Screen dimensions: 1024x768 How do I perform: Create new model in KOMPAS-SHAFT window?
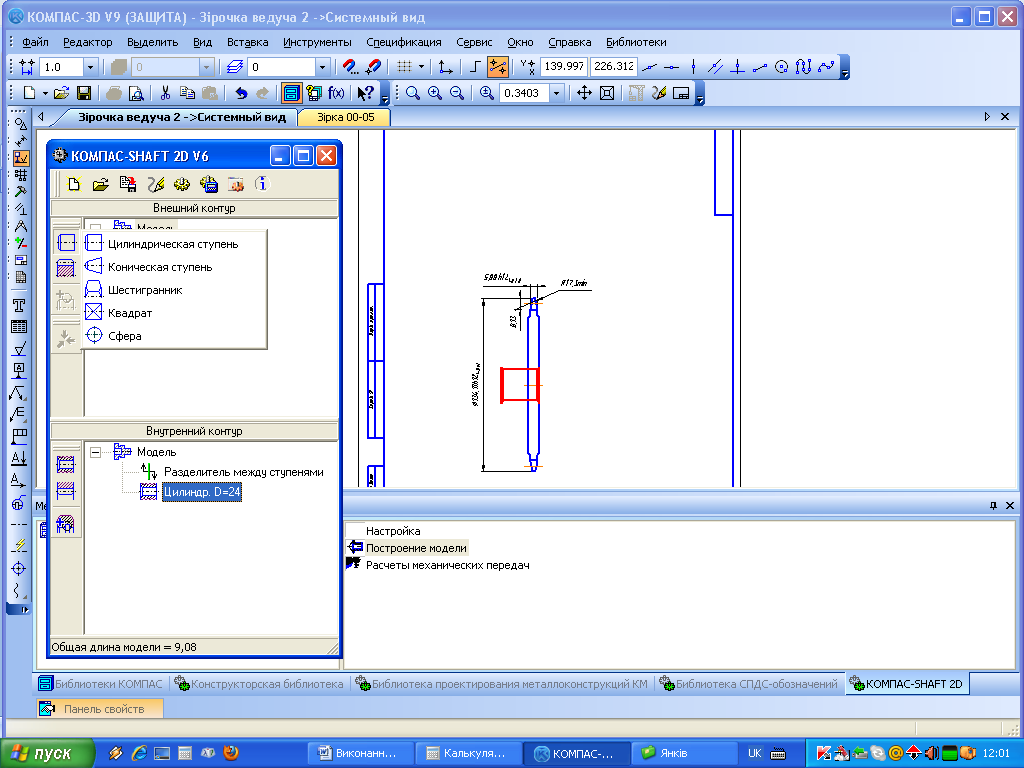tap(74, 184)
